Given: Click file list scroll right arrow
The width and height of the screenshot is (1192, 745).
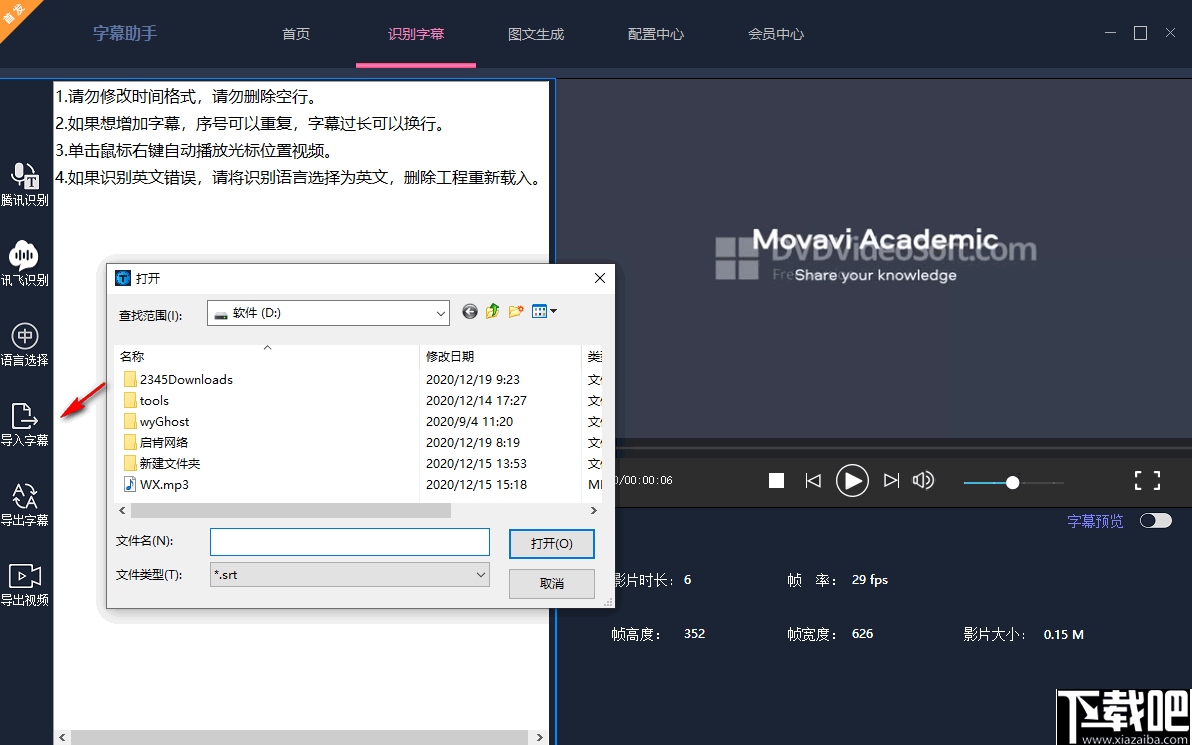Looking at the screenshot, I should click(594, 510).
